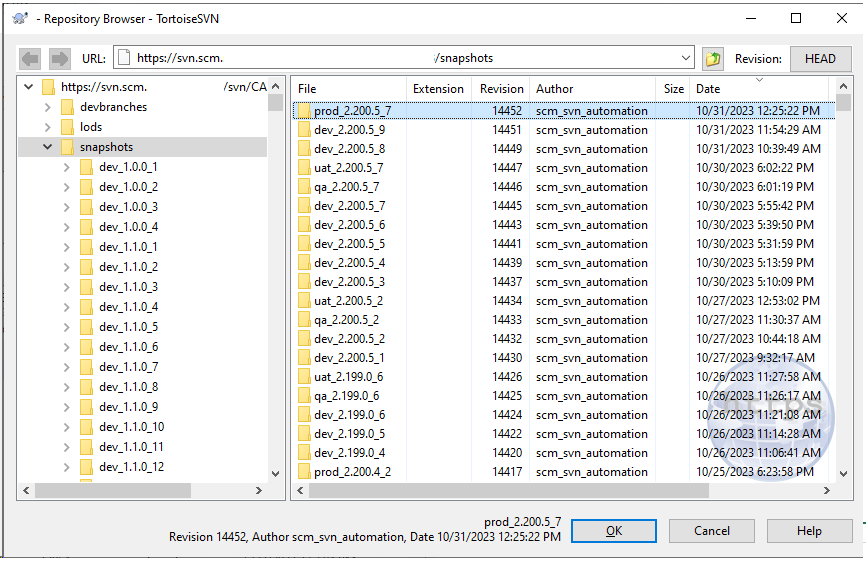Viewport: 866px width, 562px height.
Task: Click inside the URL input field
Action: tap(404, 57)
